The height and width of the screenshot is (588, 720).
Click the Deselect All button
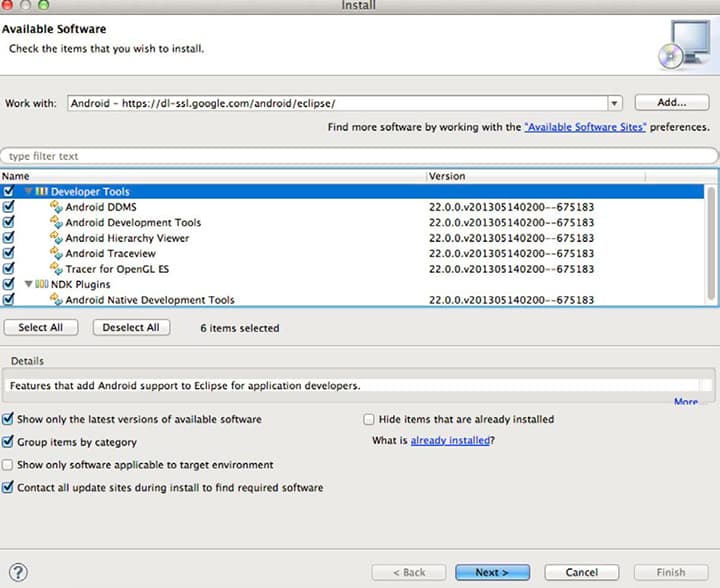tap(131, 327)
